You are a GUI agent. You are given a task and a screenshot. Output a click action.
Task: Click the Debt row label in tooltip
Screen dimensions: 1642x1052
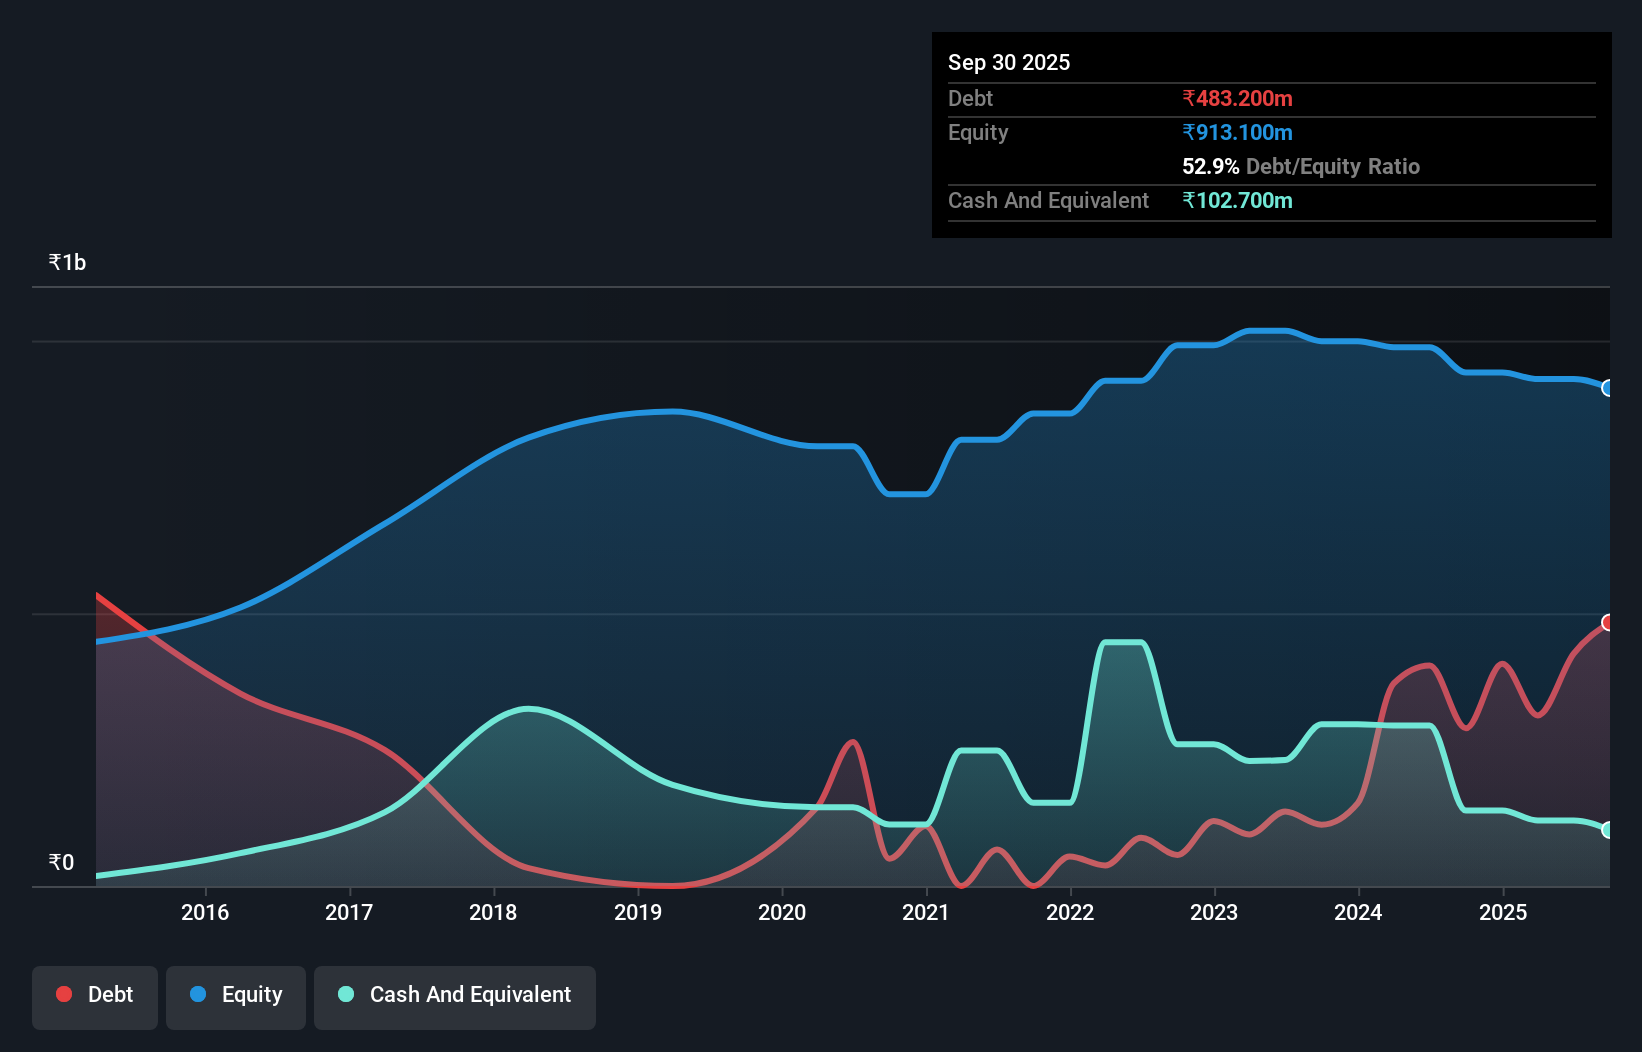point(970,98)
